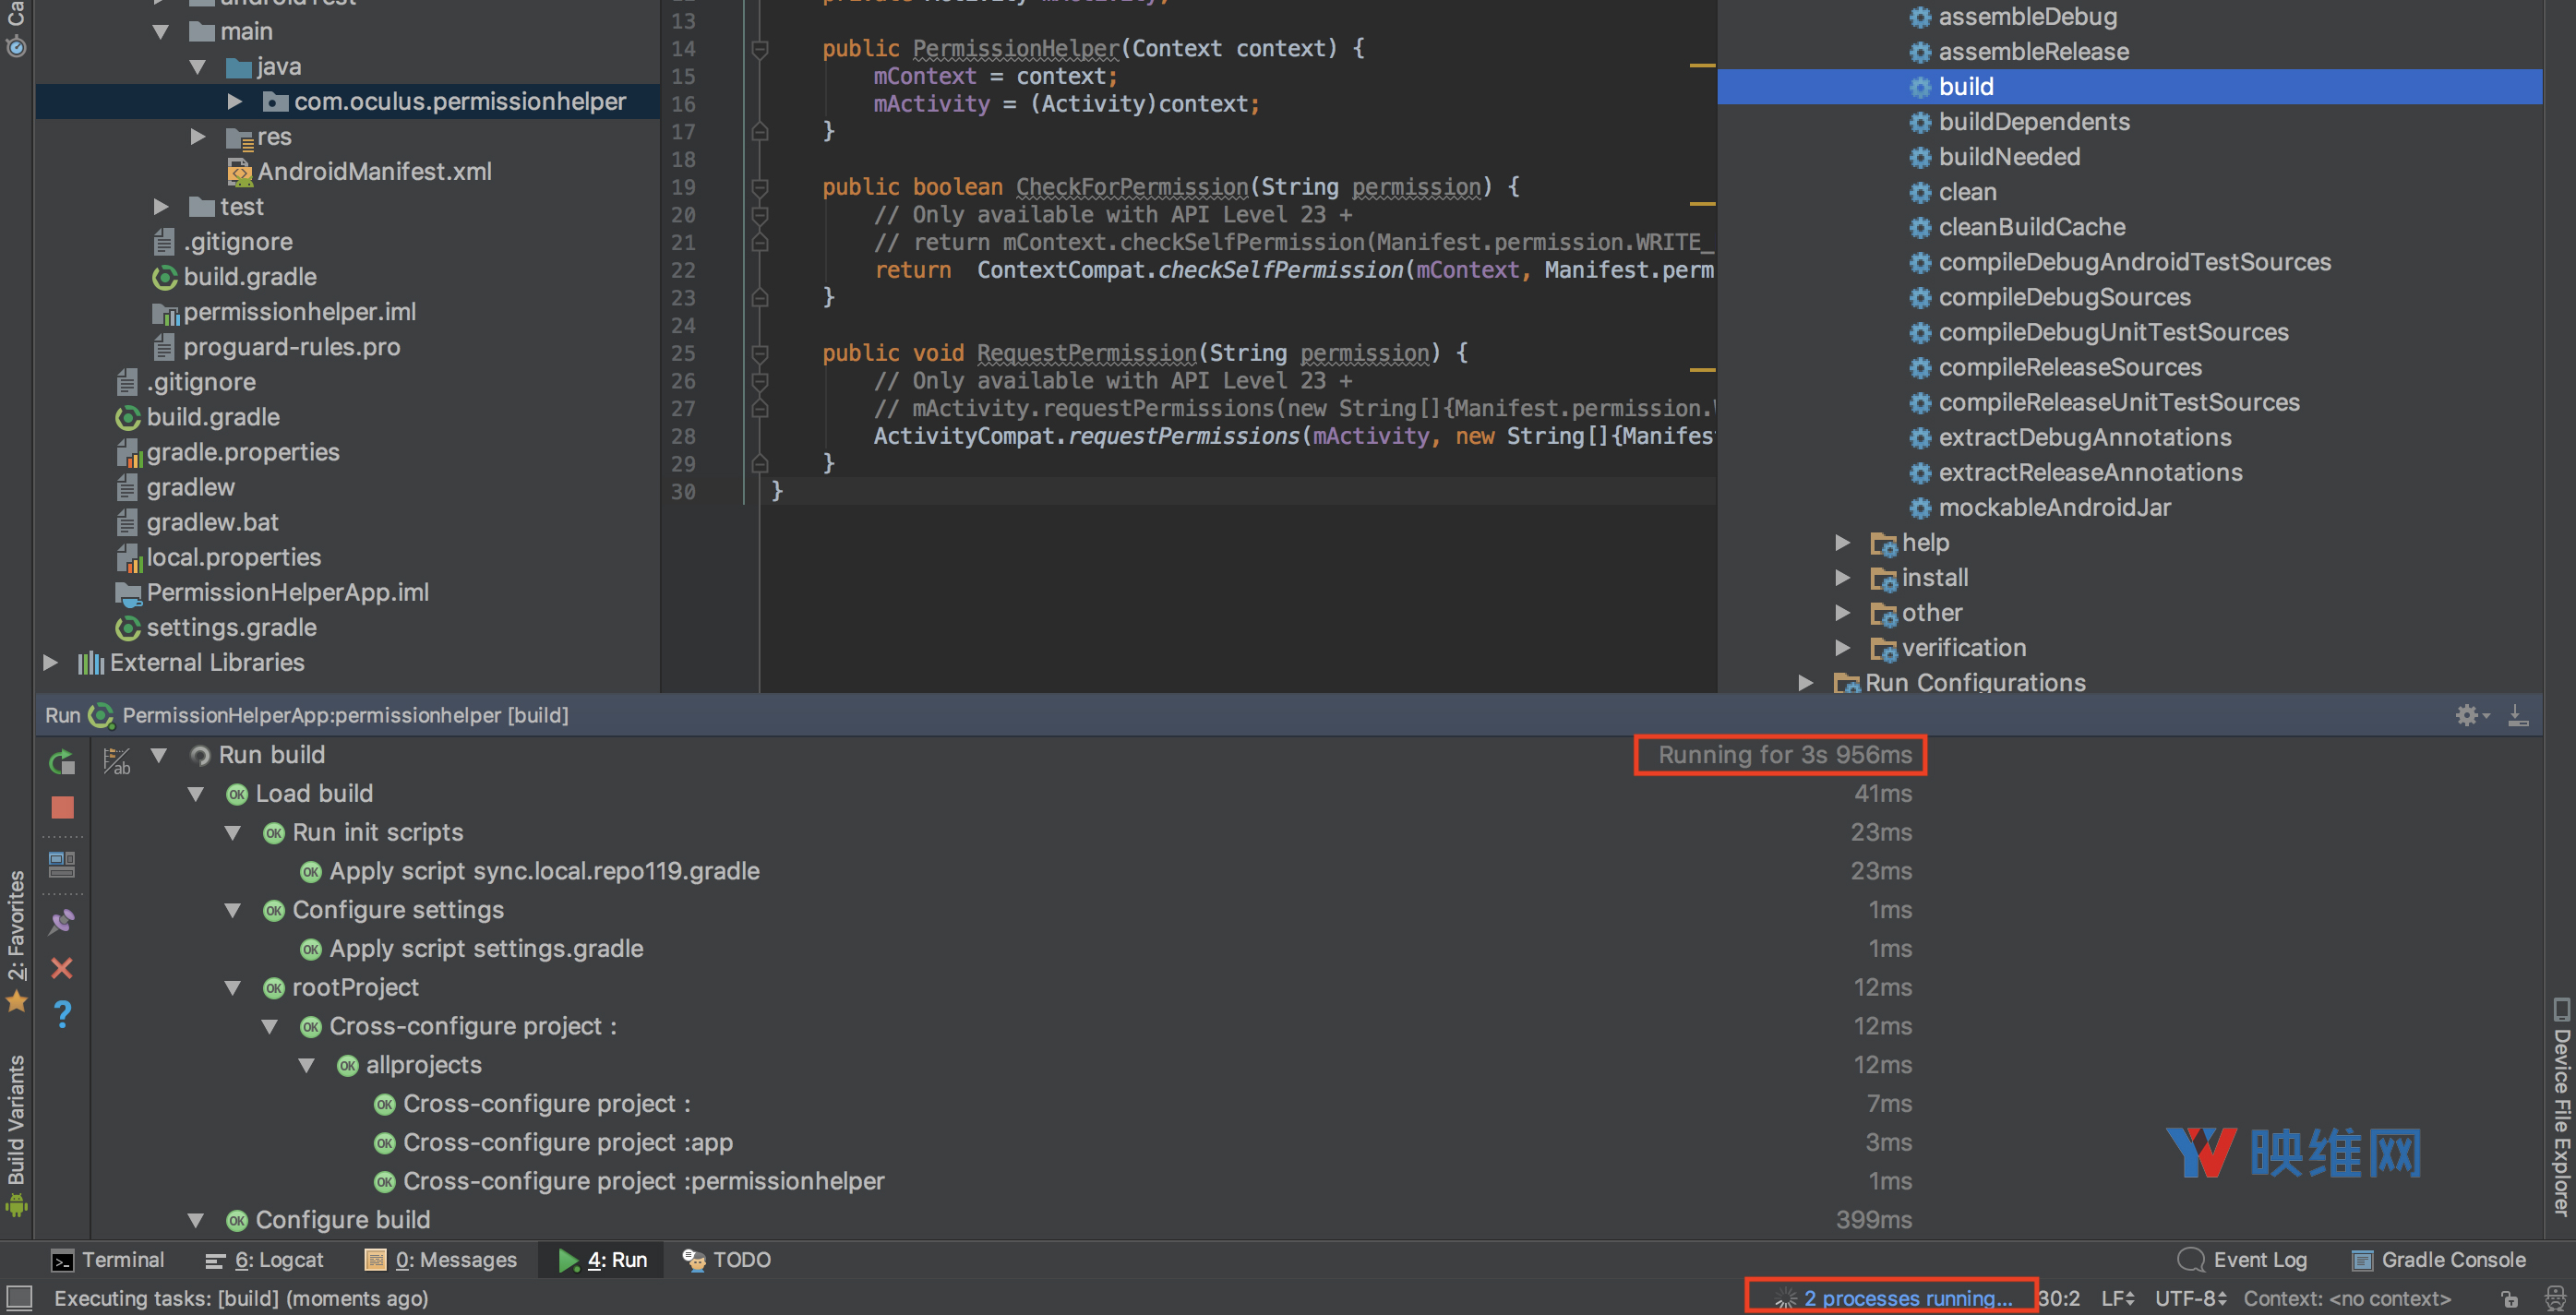Close the Run panel with red X
2576x1315 pixels.
click(62, 968)
